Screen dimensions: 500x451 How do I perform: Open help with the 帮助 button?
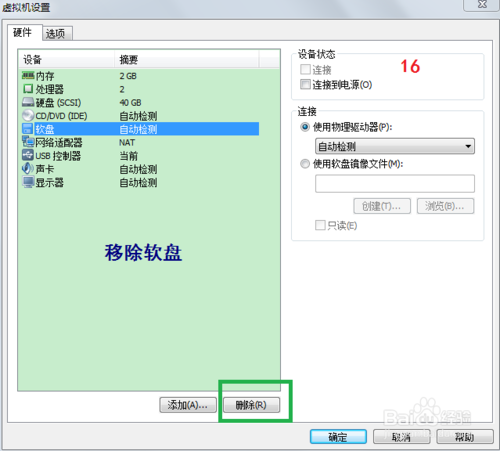(465, 436)
